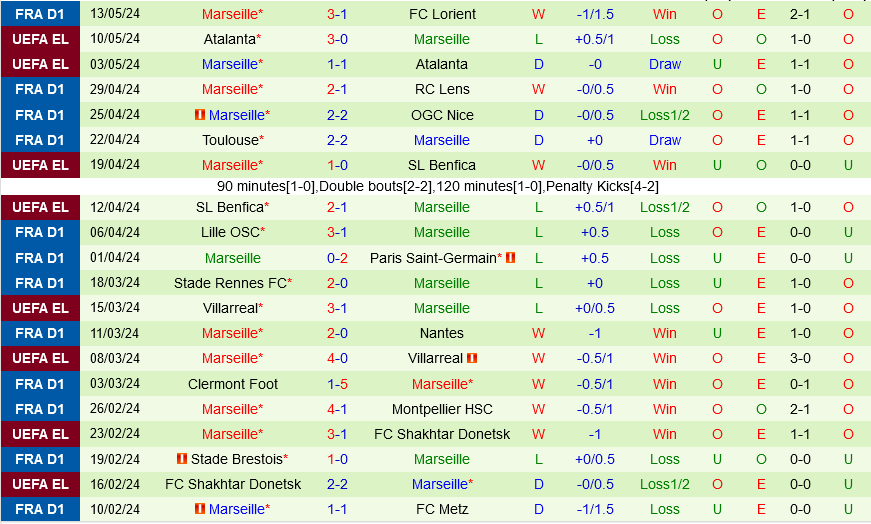Open the Nantes team link
This screenshot has height=524, width=871.
pos(442,333)
